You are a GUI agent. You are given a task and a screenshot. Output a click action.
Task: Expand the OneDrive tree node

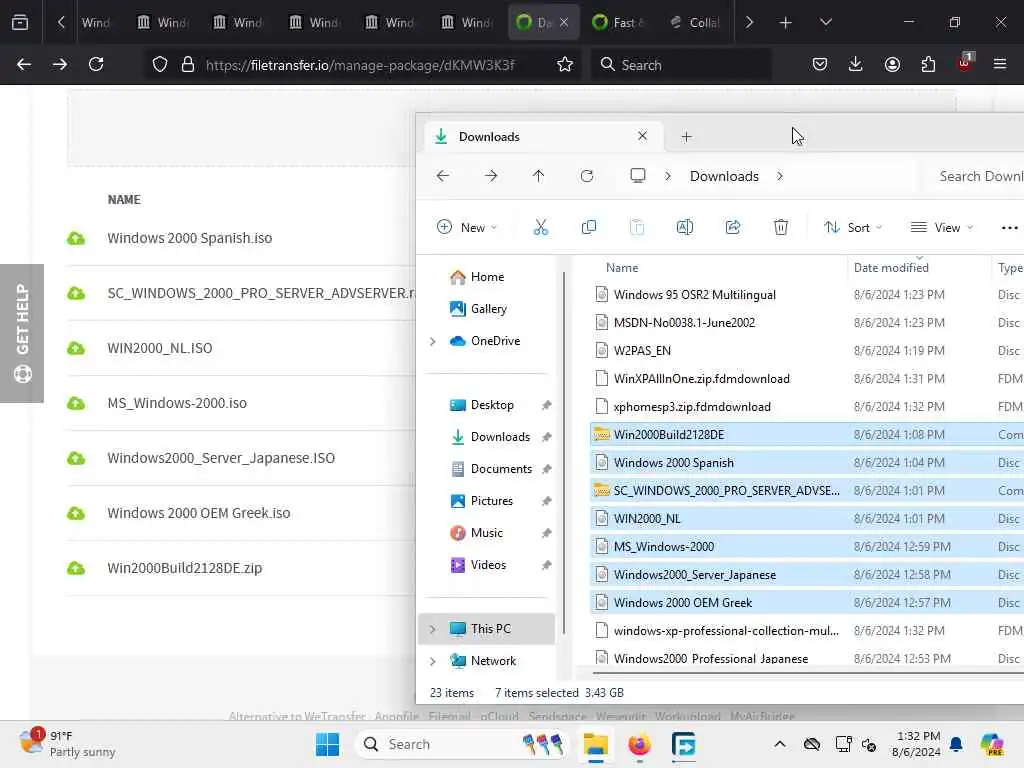click(432, 341)
